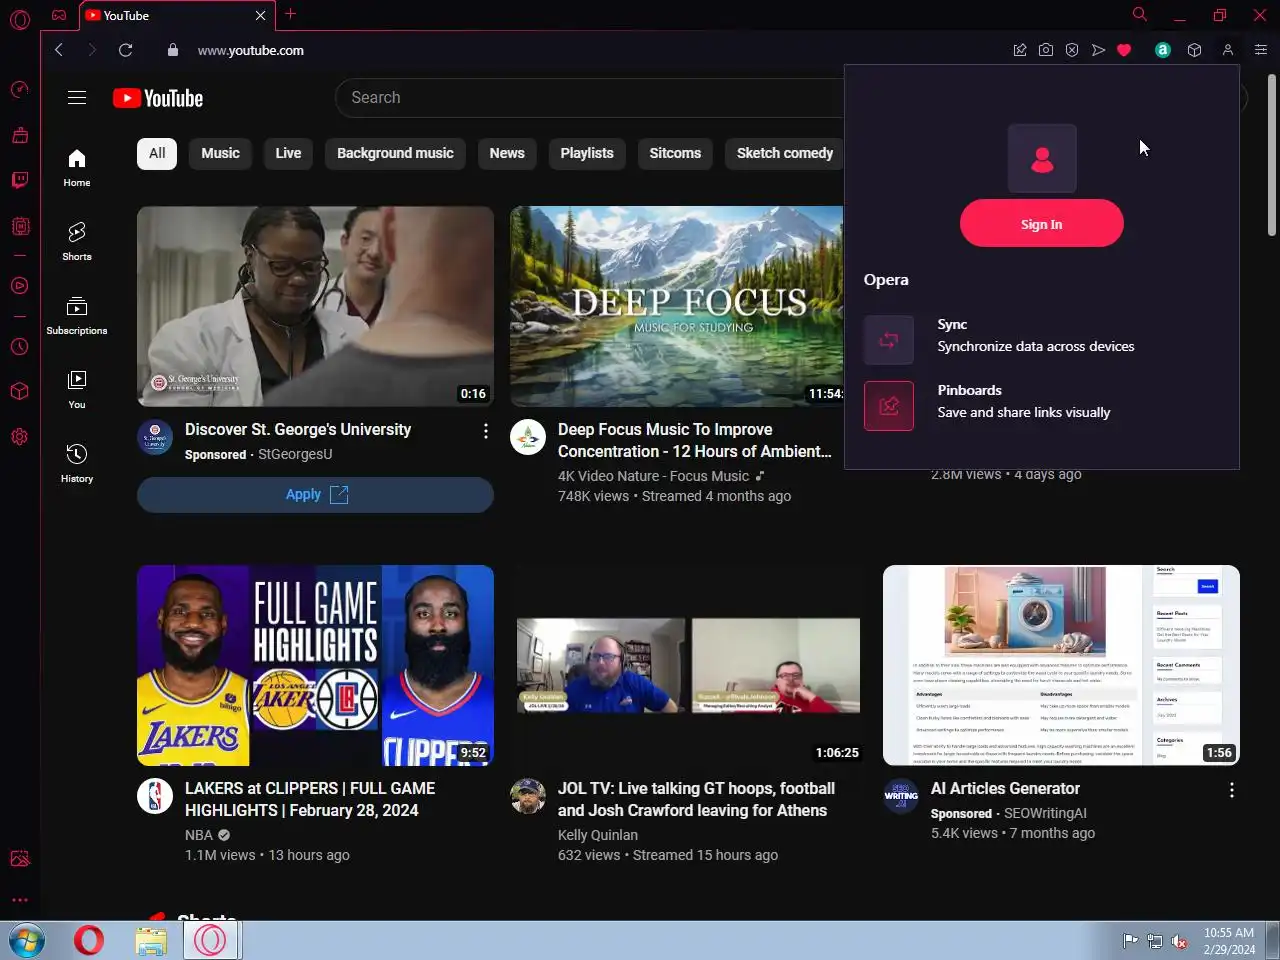
Task: Click pinboard icon in address bar
Action: pos(1020,50)
